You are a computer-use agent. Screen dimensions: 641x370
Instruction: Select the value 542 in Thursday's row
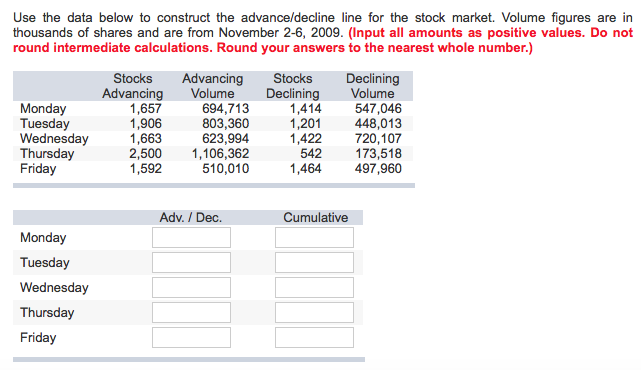tap(311, 154)
